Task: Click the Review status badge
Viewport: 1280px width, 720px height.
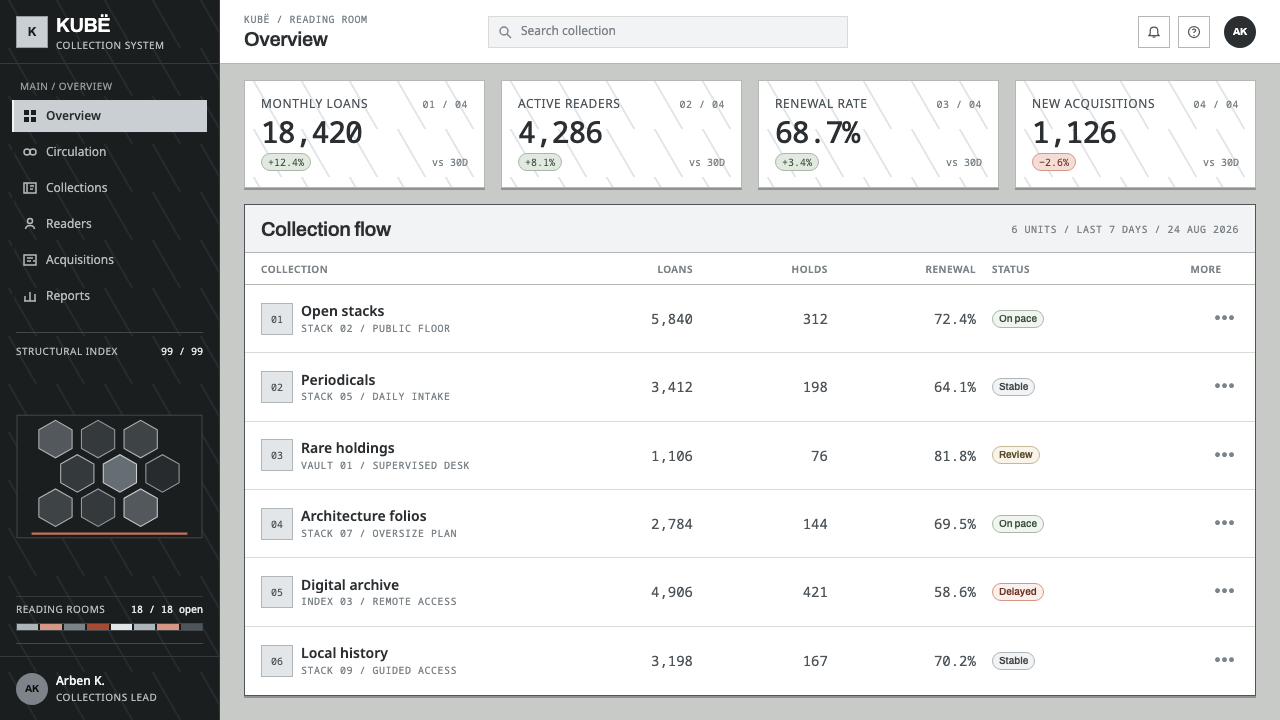Action: click(x=1016, y=455)
